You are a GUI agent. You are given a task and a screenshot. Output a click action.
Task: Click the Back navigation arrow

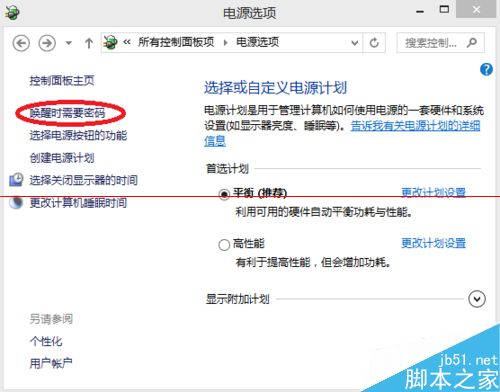21,43
